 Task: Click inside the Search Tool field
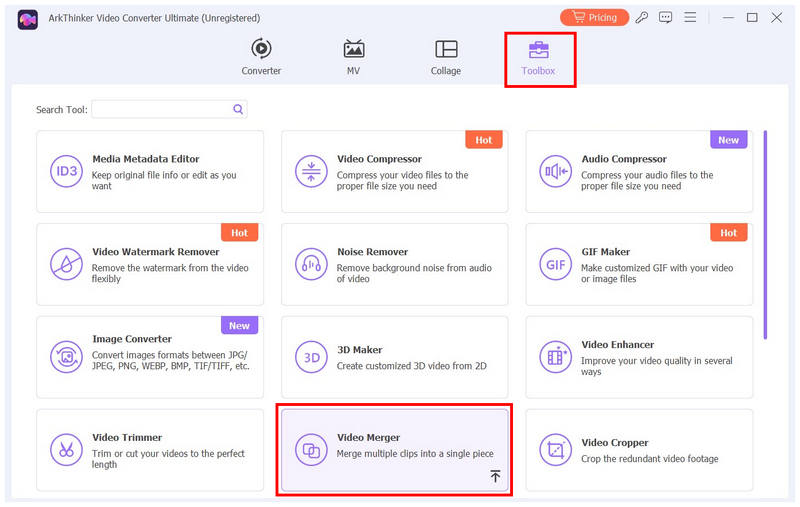pyautogui.click(x=169, y=109)
